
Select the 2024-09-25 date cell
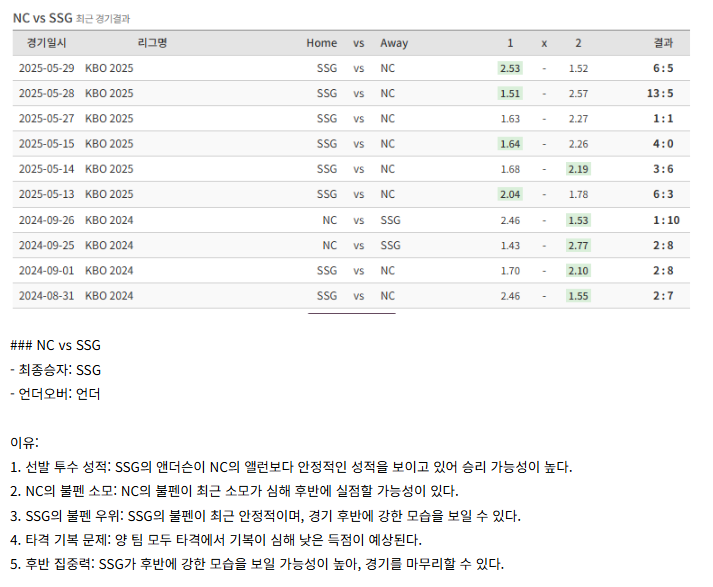[46, 246]
